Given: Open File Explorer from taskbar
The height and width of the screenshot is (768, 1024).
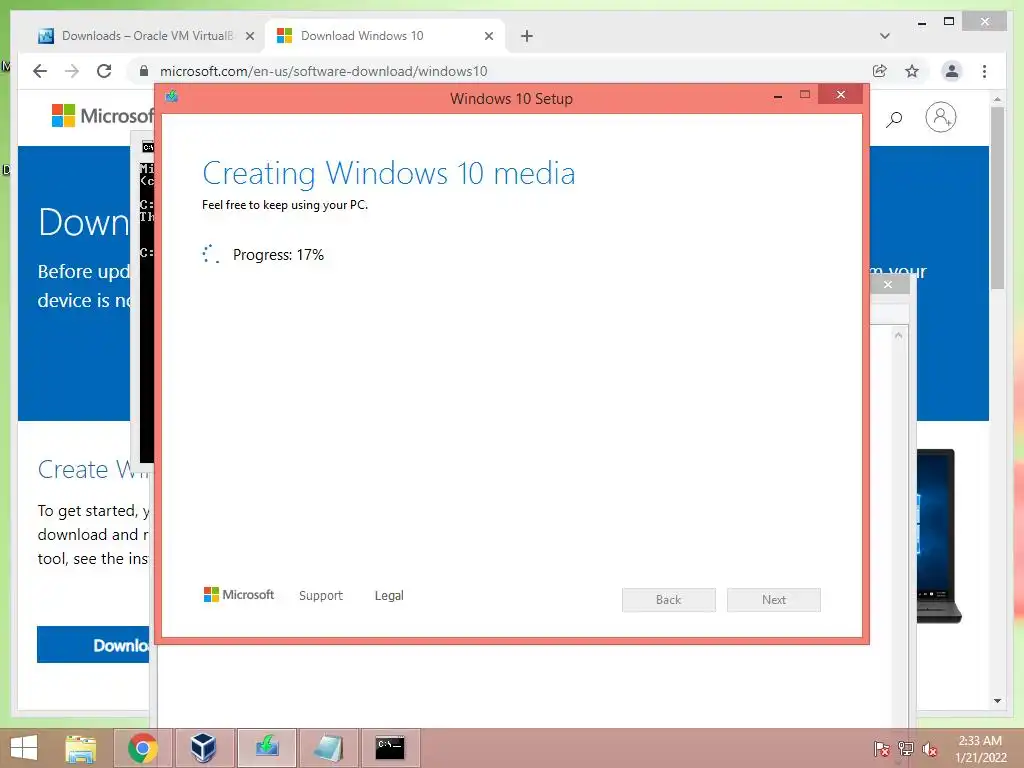Looking at the screenshot, I should point(80,748).
